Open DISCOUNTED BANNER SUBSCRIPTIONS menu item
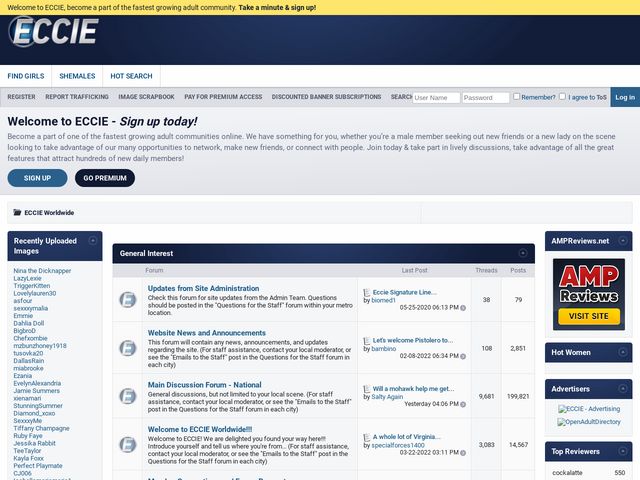The width and height of the screenshot is (640, 480). click(326, 97)
